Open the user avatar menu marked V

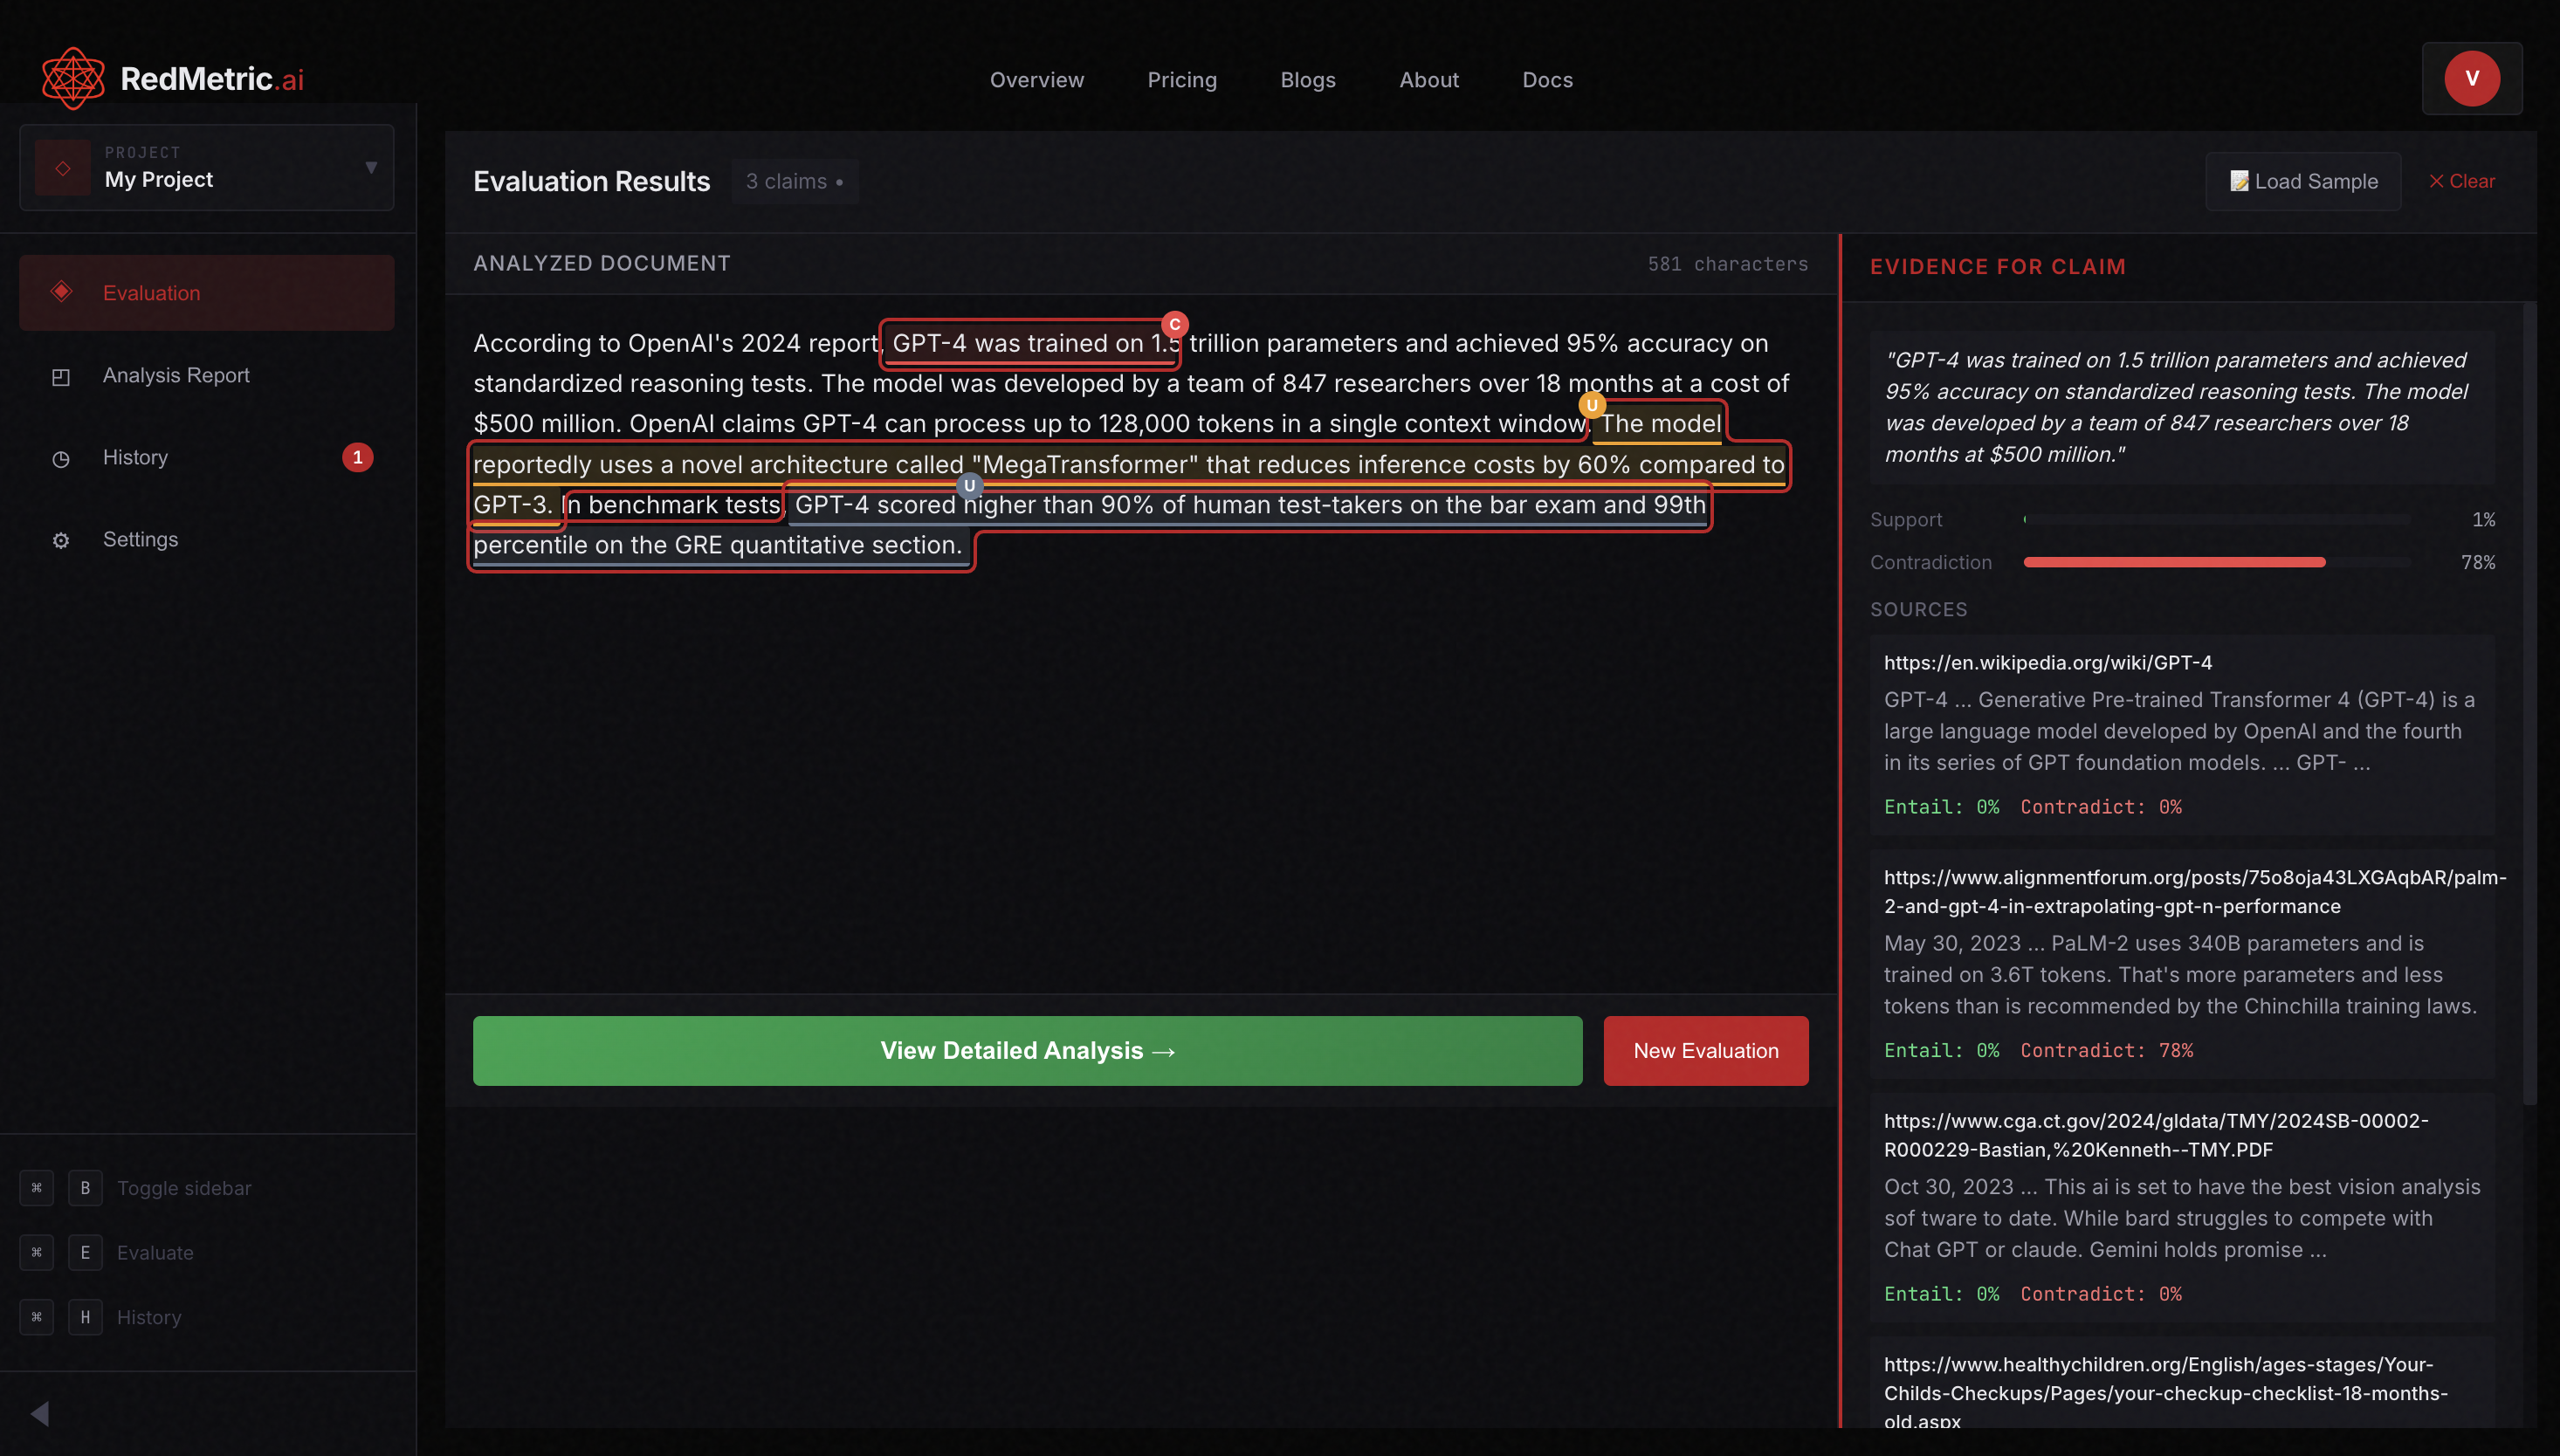2472,78
